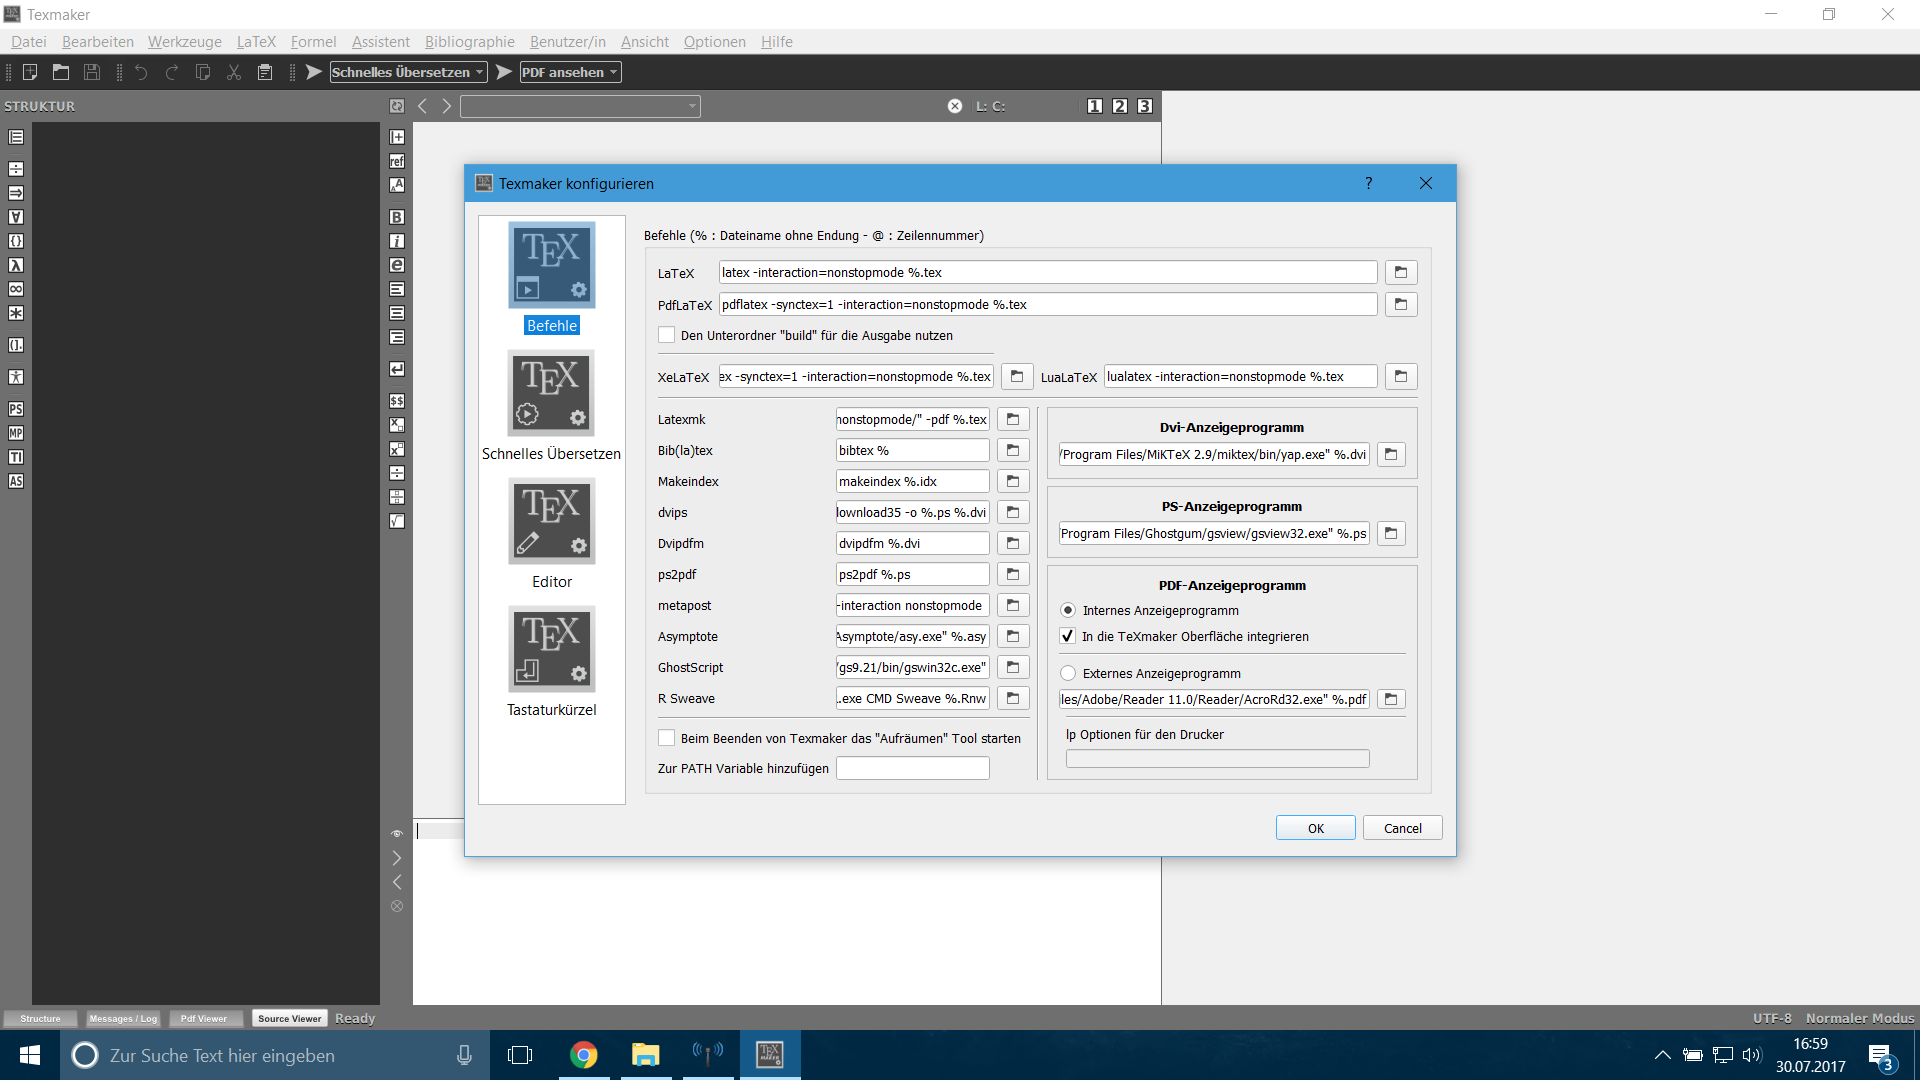
Task: Click the Paste clipboard toolbar icon
Action: (265, 72)
